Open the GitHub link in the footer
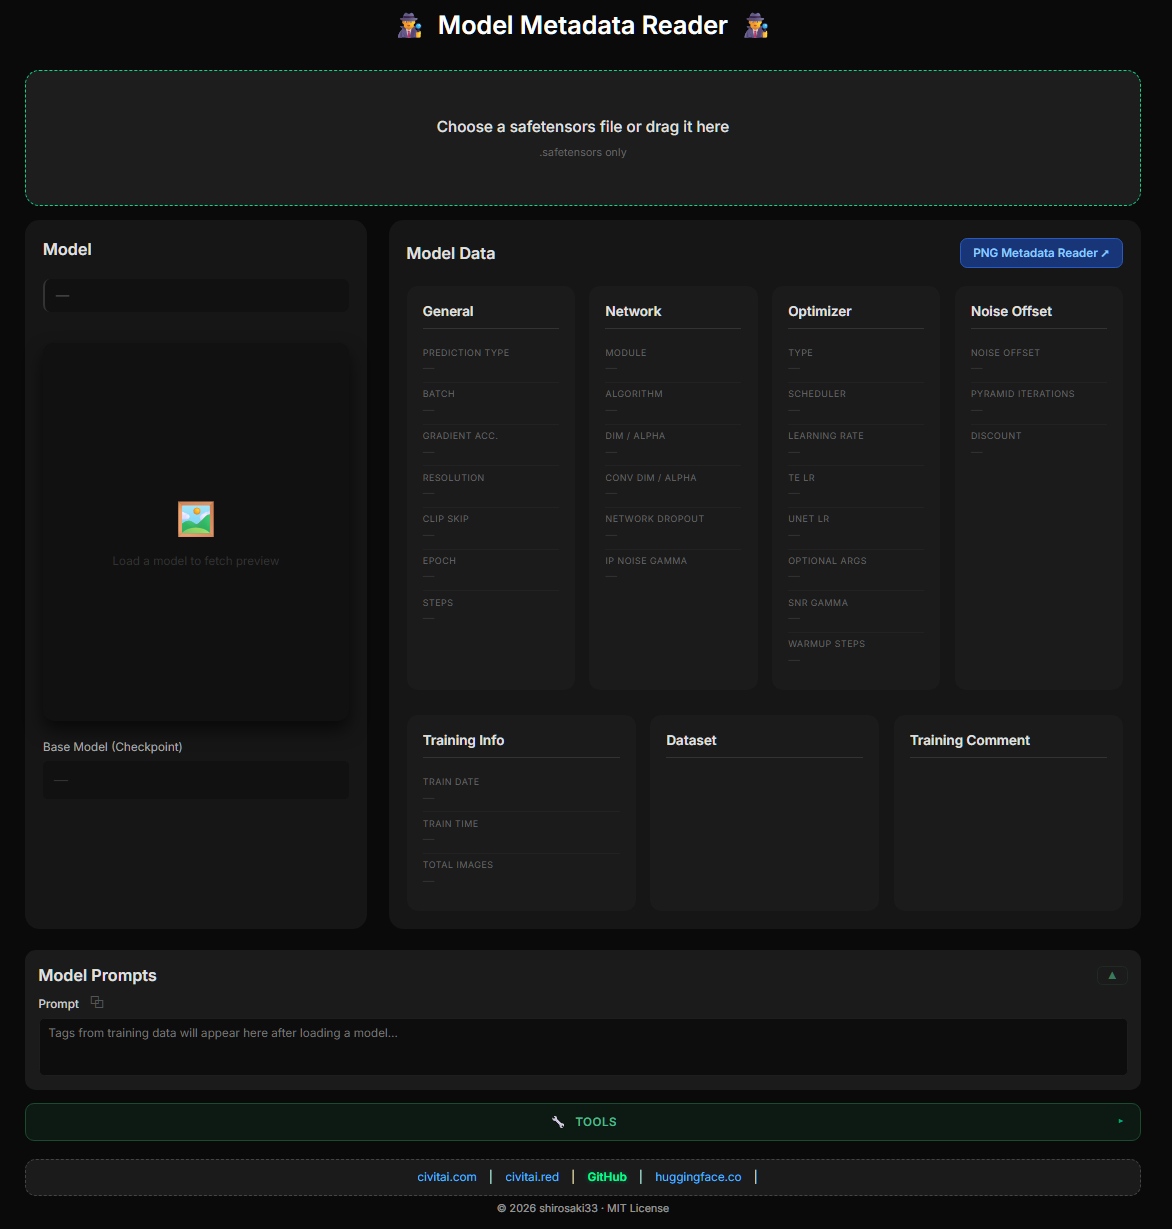Viewport: 1172px width, 1229px height. tap(607, 1177)
